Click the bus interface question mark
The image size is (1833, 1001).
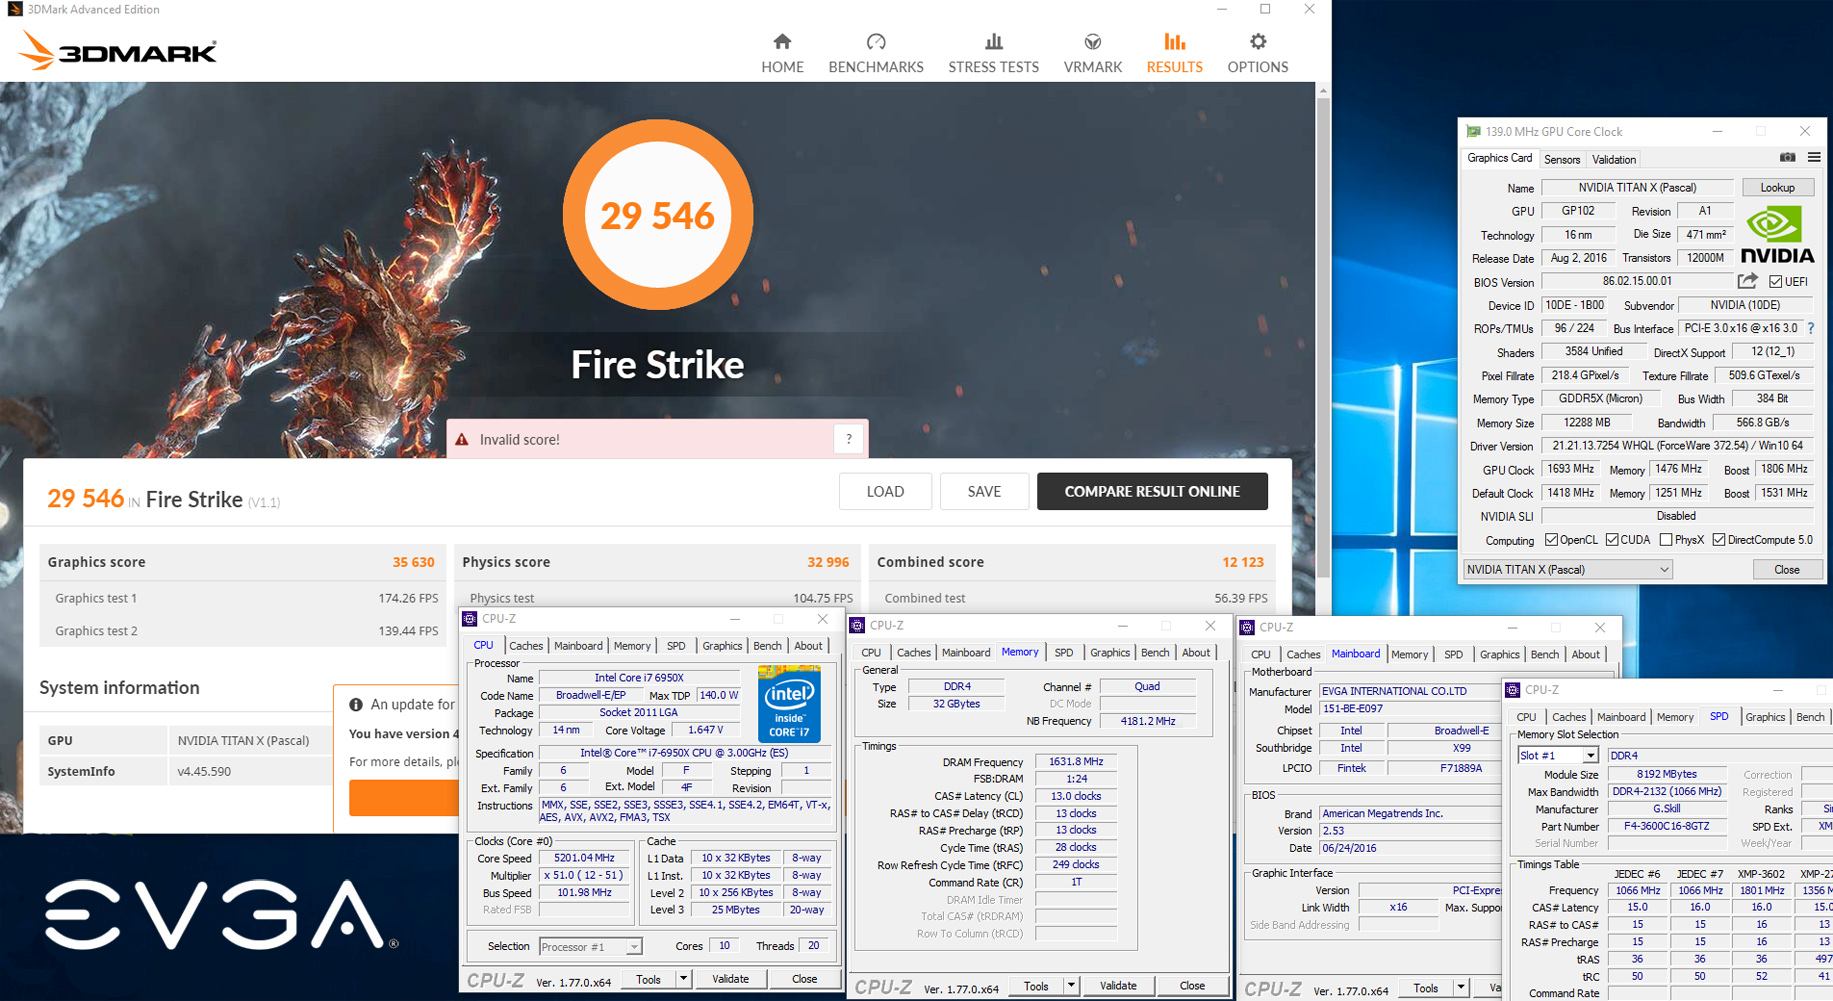pos(1811,328)
